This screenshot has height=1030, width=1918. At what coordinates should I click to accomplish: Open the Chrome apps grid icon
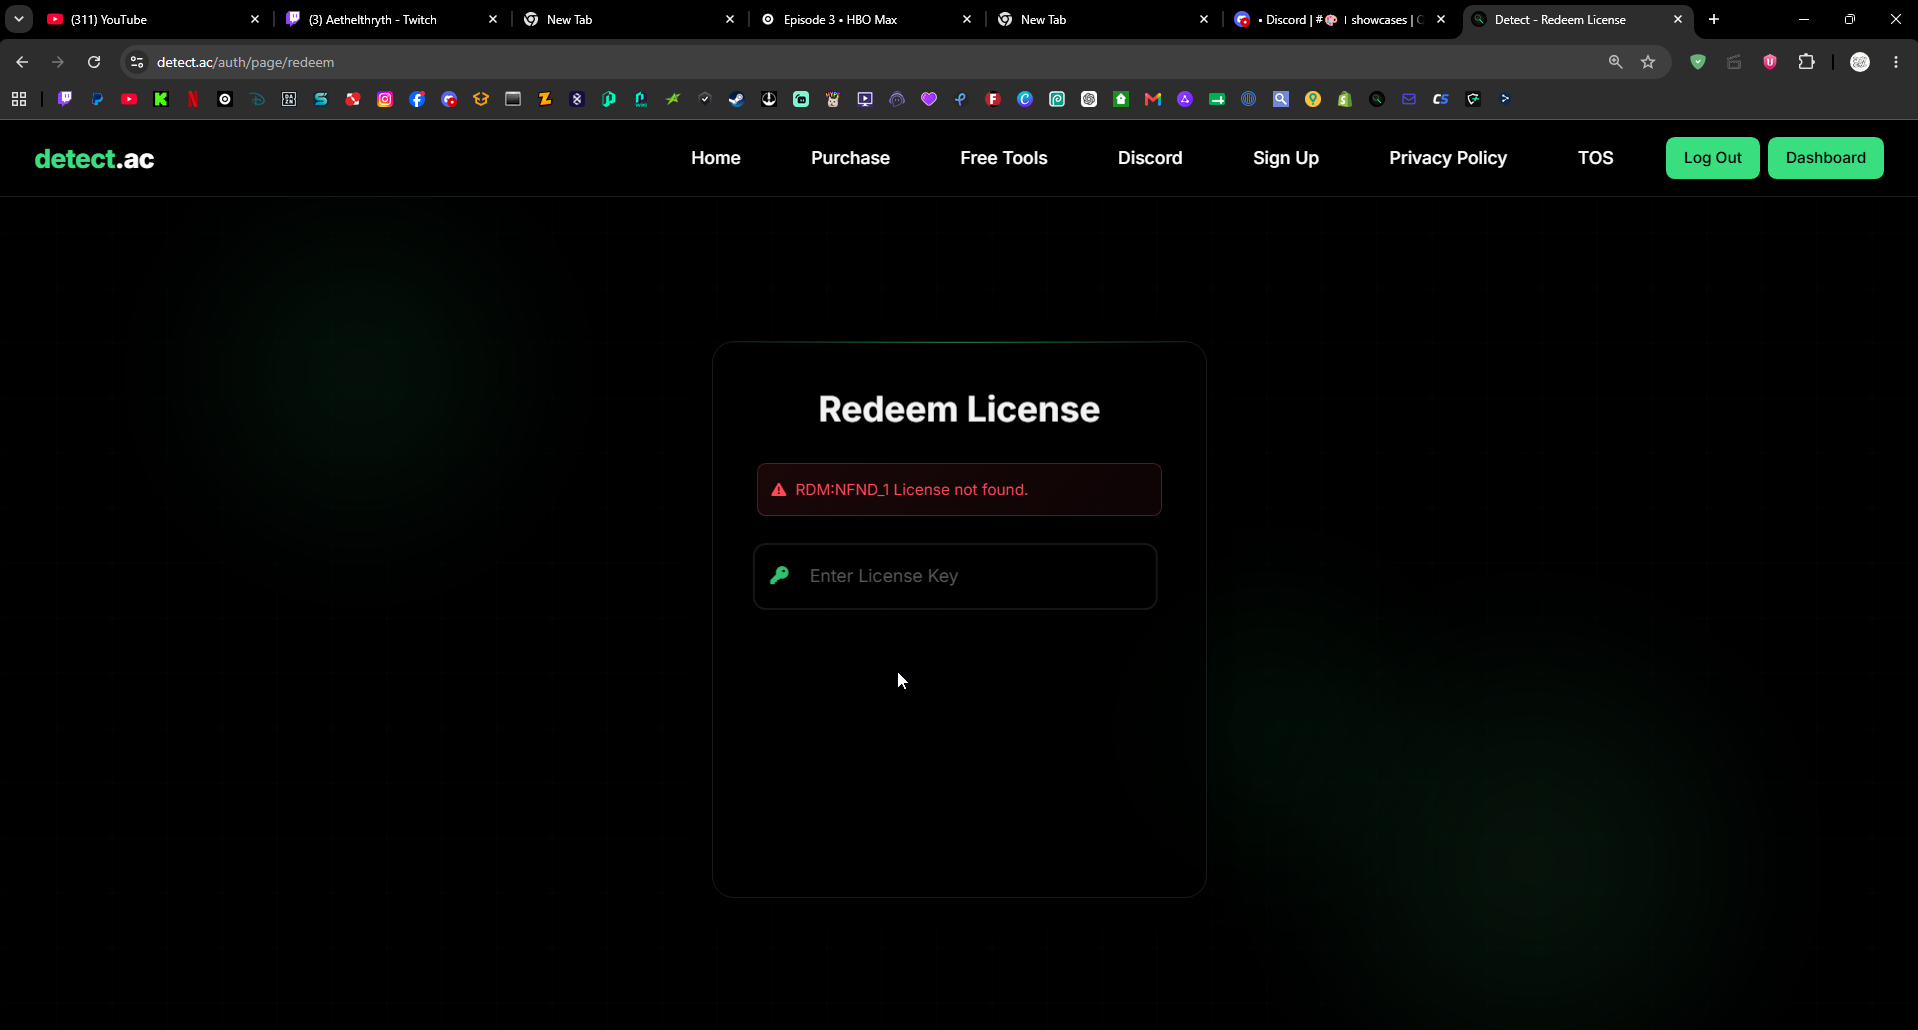point(19,99)
